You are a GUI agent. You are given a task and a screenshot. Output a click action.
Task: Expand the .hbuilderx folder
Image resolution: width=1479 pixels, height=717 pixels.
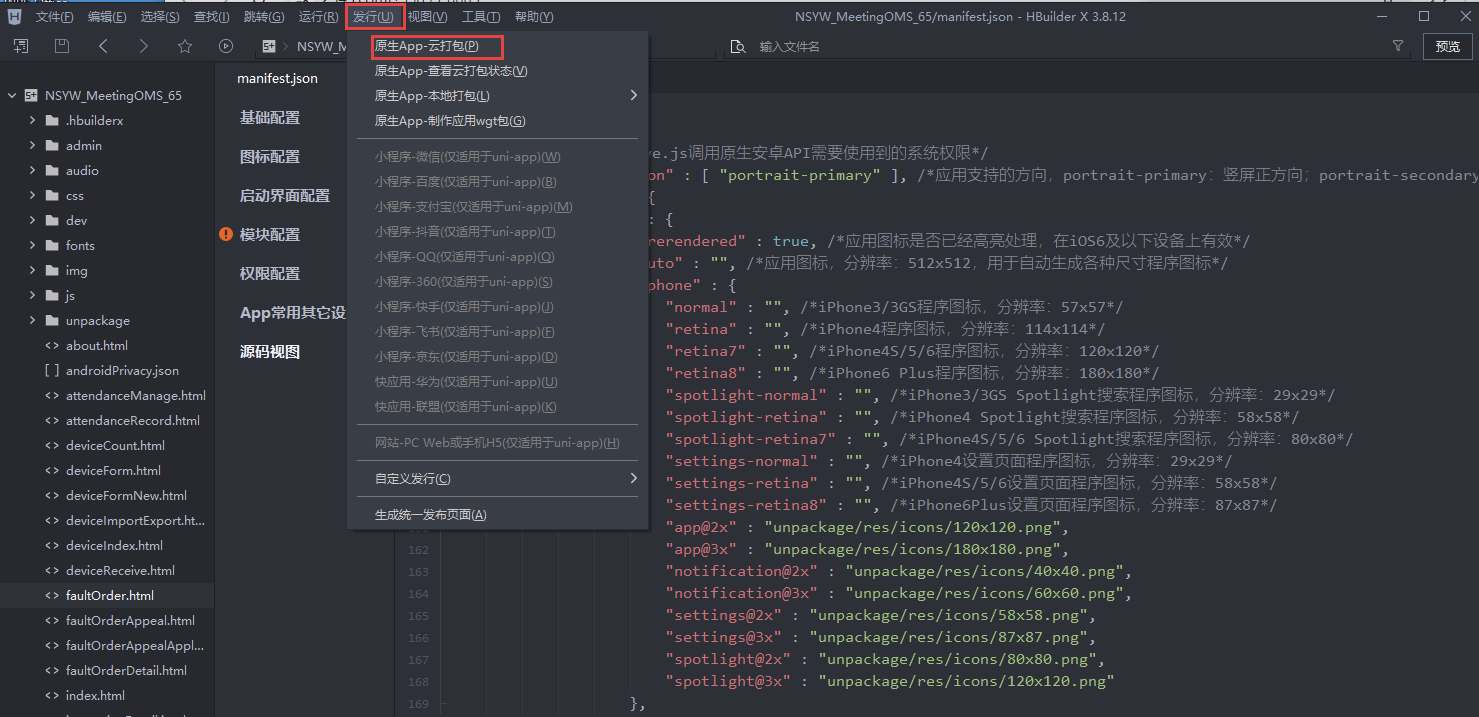[32, 120]
